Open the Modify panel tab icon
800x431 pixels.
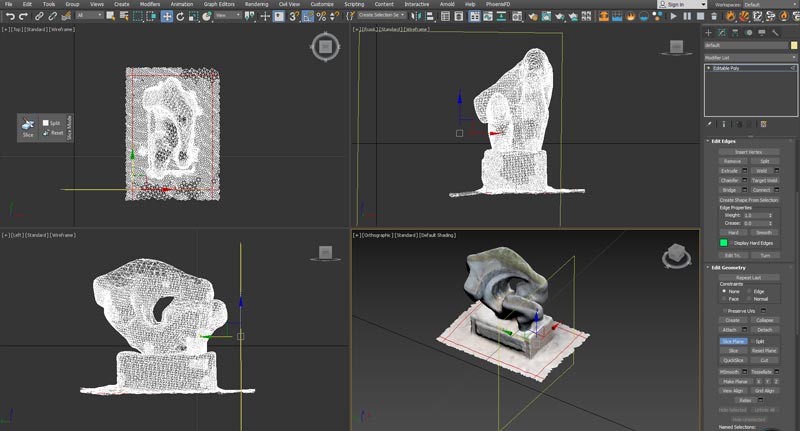pyautogui.click(x=722, y=32)
